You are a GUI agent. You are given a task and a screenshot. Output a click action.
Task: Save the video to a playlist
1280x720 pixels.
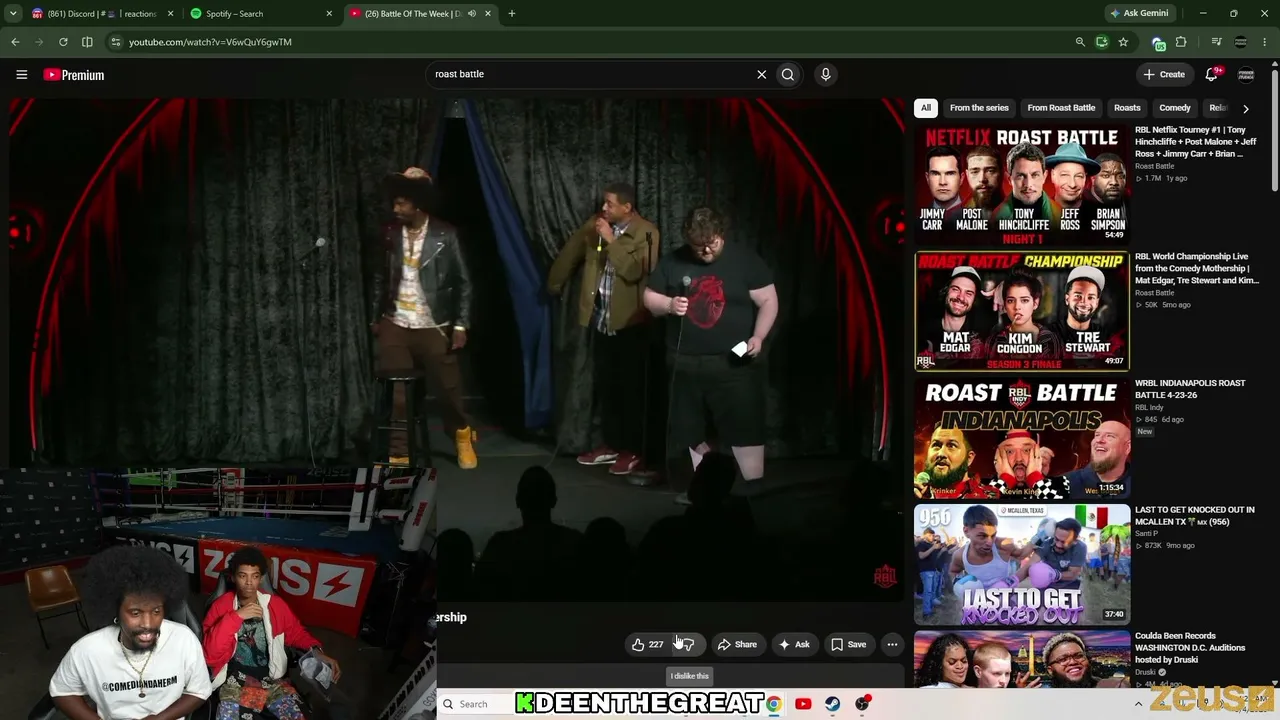coord(848,645)
